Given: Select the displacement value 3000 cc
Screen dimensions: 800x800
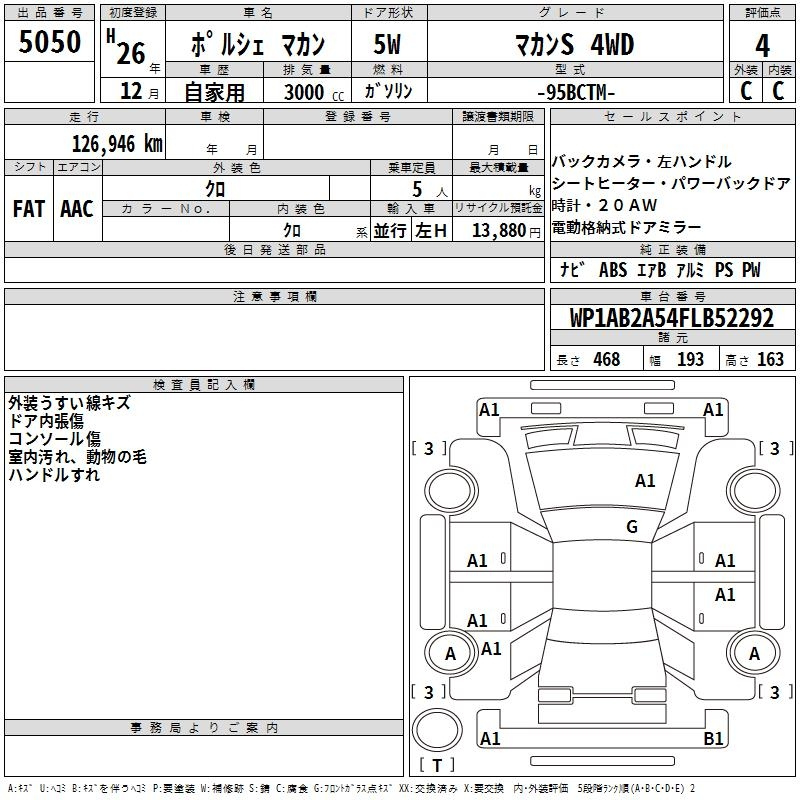Looking at the screenshot, I should [314, 92].
